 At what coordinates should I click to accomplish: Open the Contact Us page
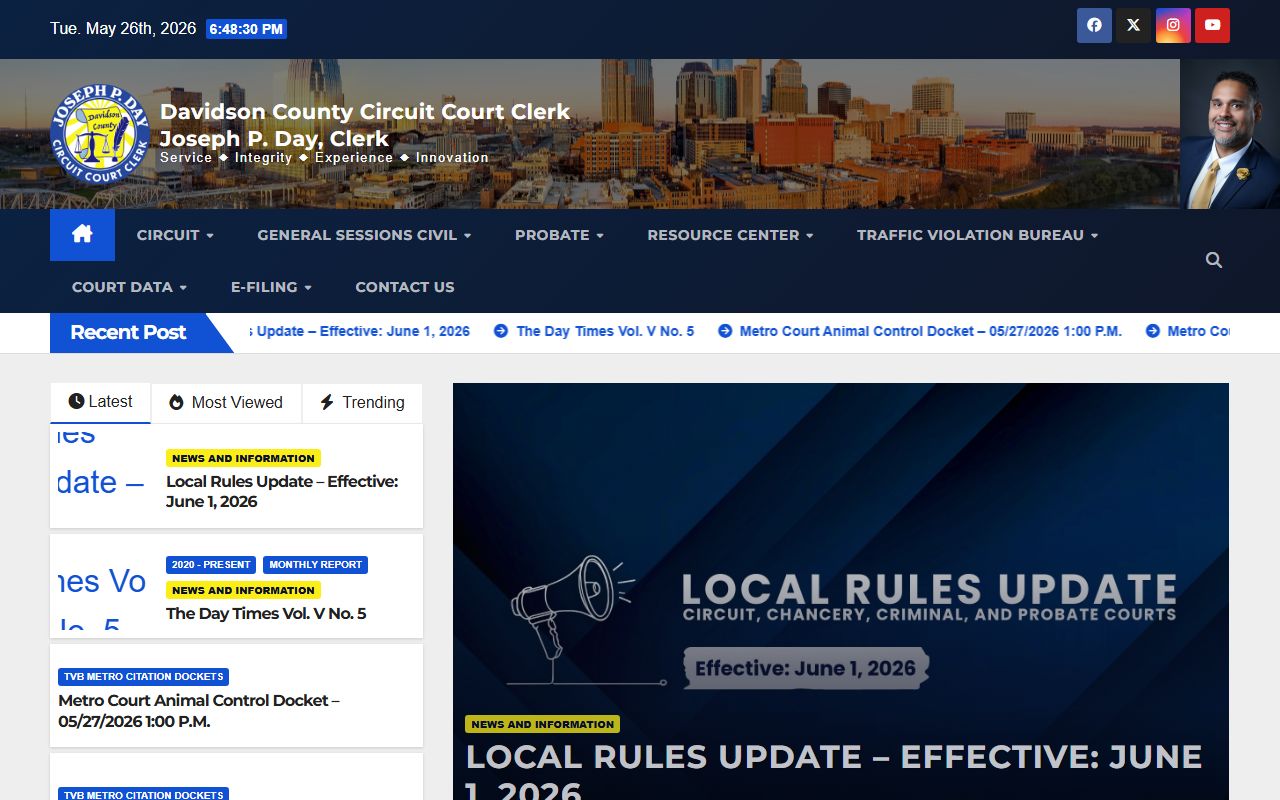tap(405, 287)
